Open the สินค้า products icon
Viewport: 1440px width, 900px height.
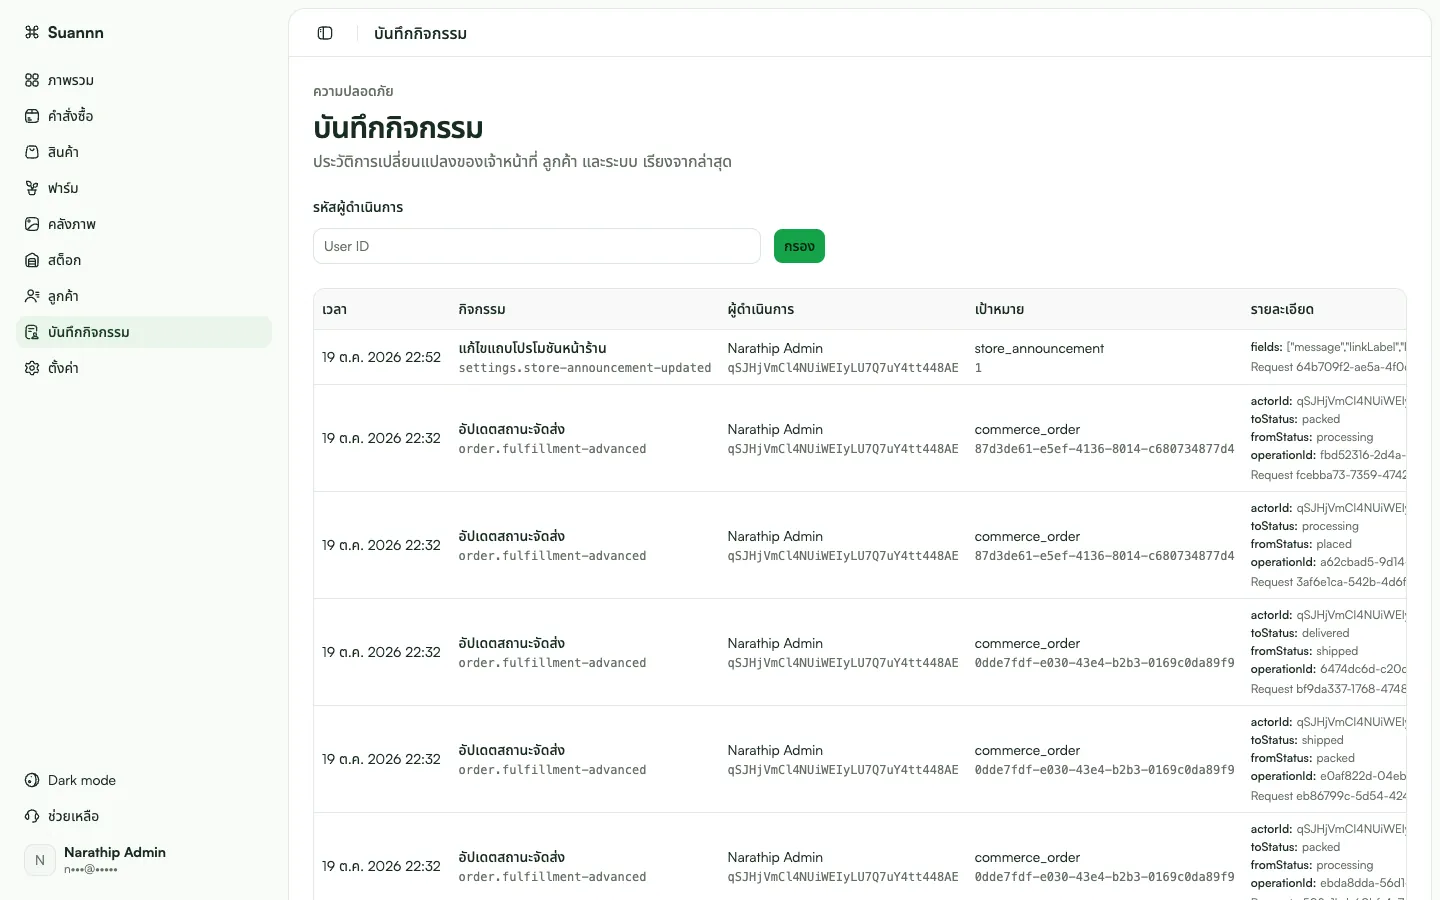coord(32,152)
